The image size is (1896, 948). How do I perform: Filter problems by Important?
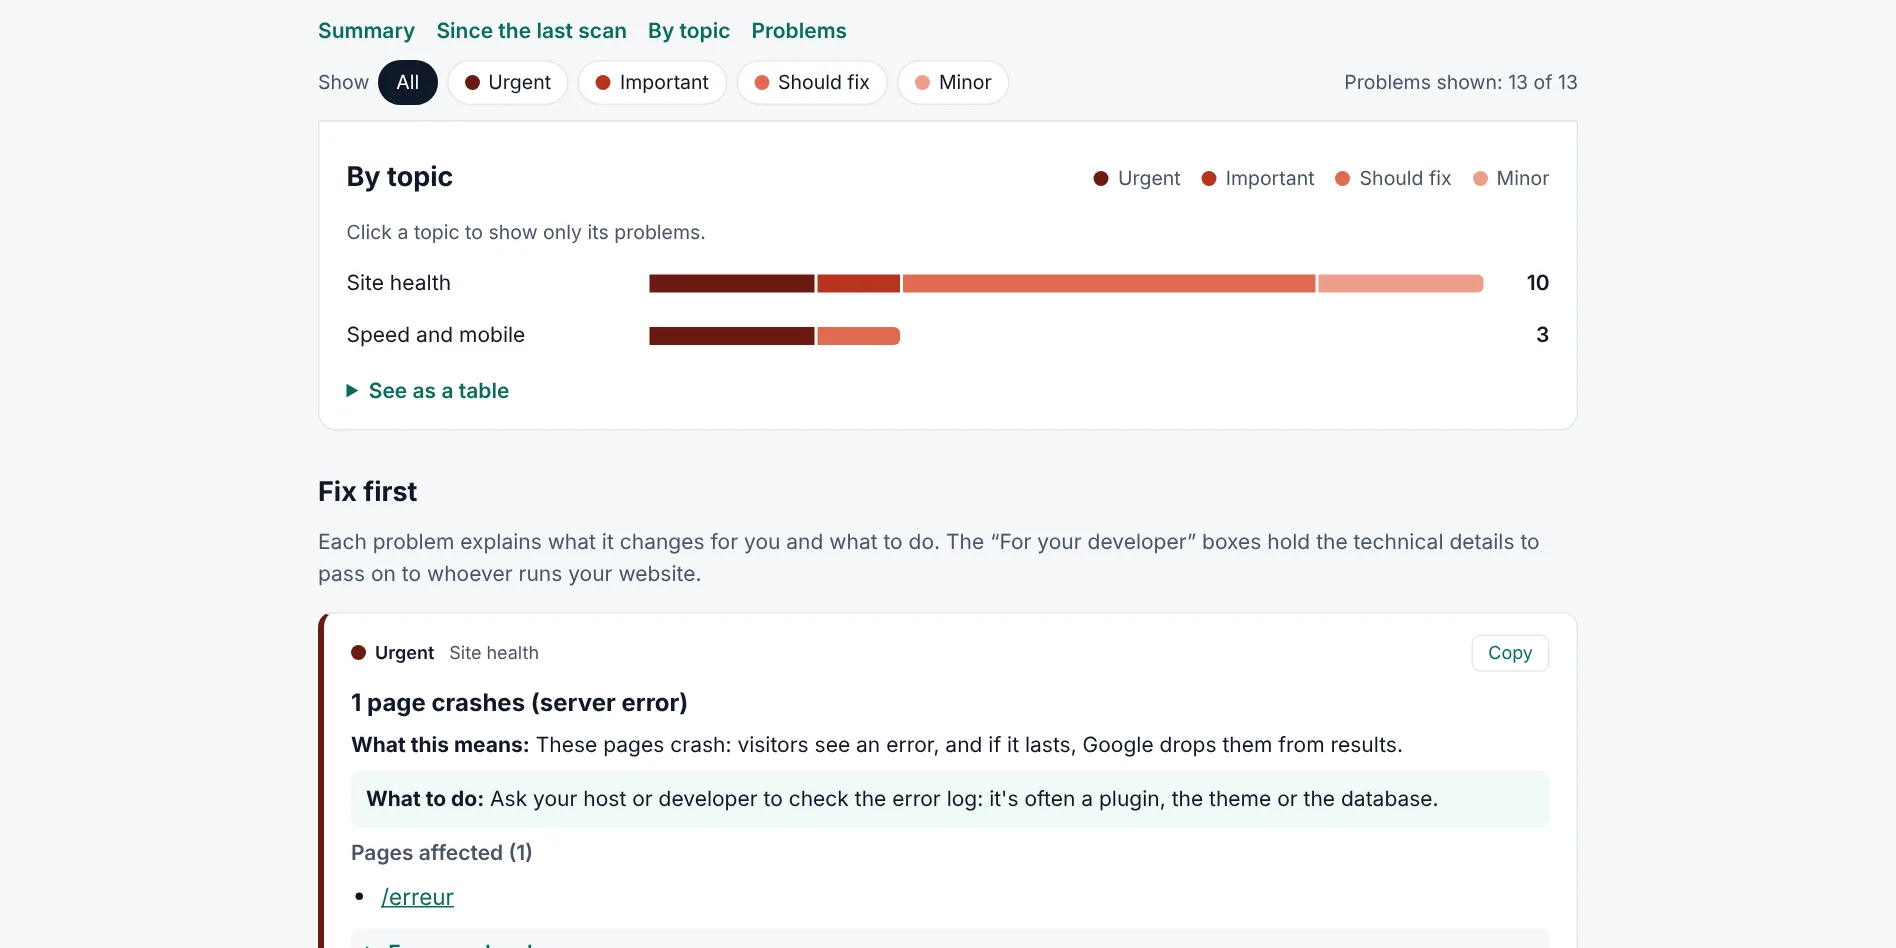[x=652, y=82]
